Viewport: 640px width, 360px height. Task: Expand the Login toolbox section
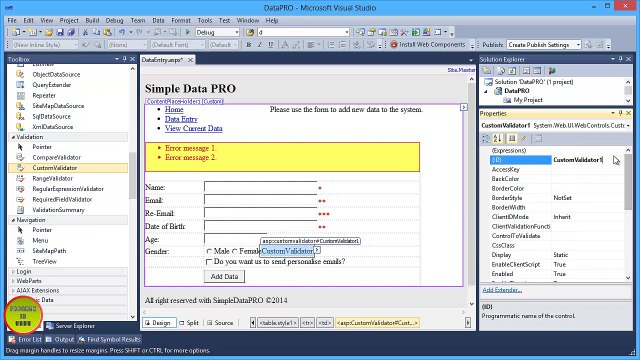(13, 271)
